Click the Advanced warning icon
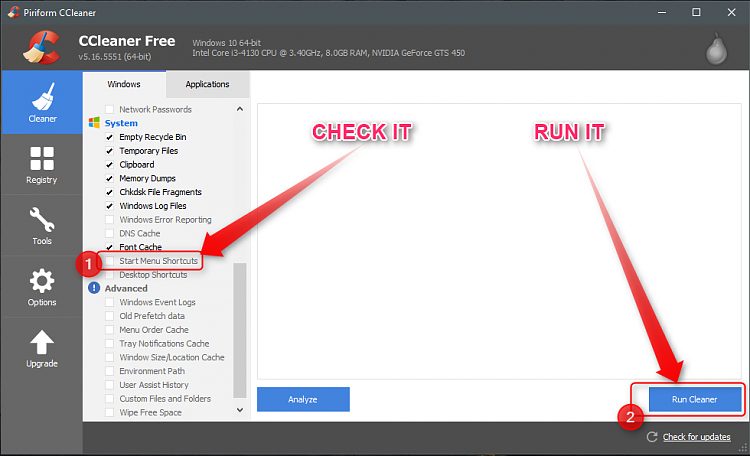The height and width of the screenshot is (456, 750). coord(94,288)
